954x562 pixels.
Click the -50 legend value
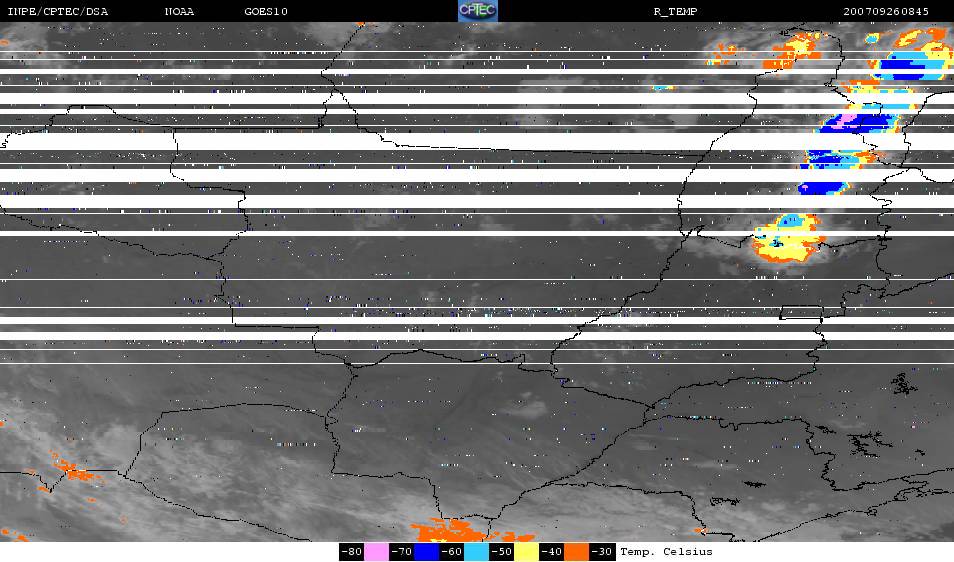(501, 552)
